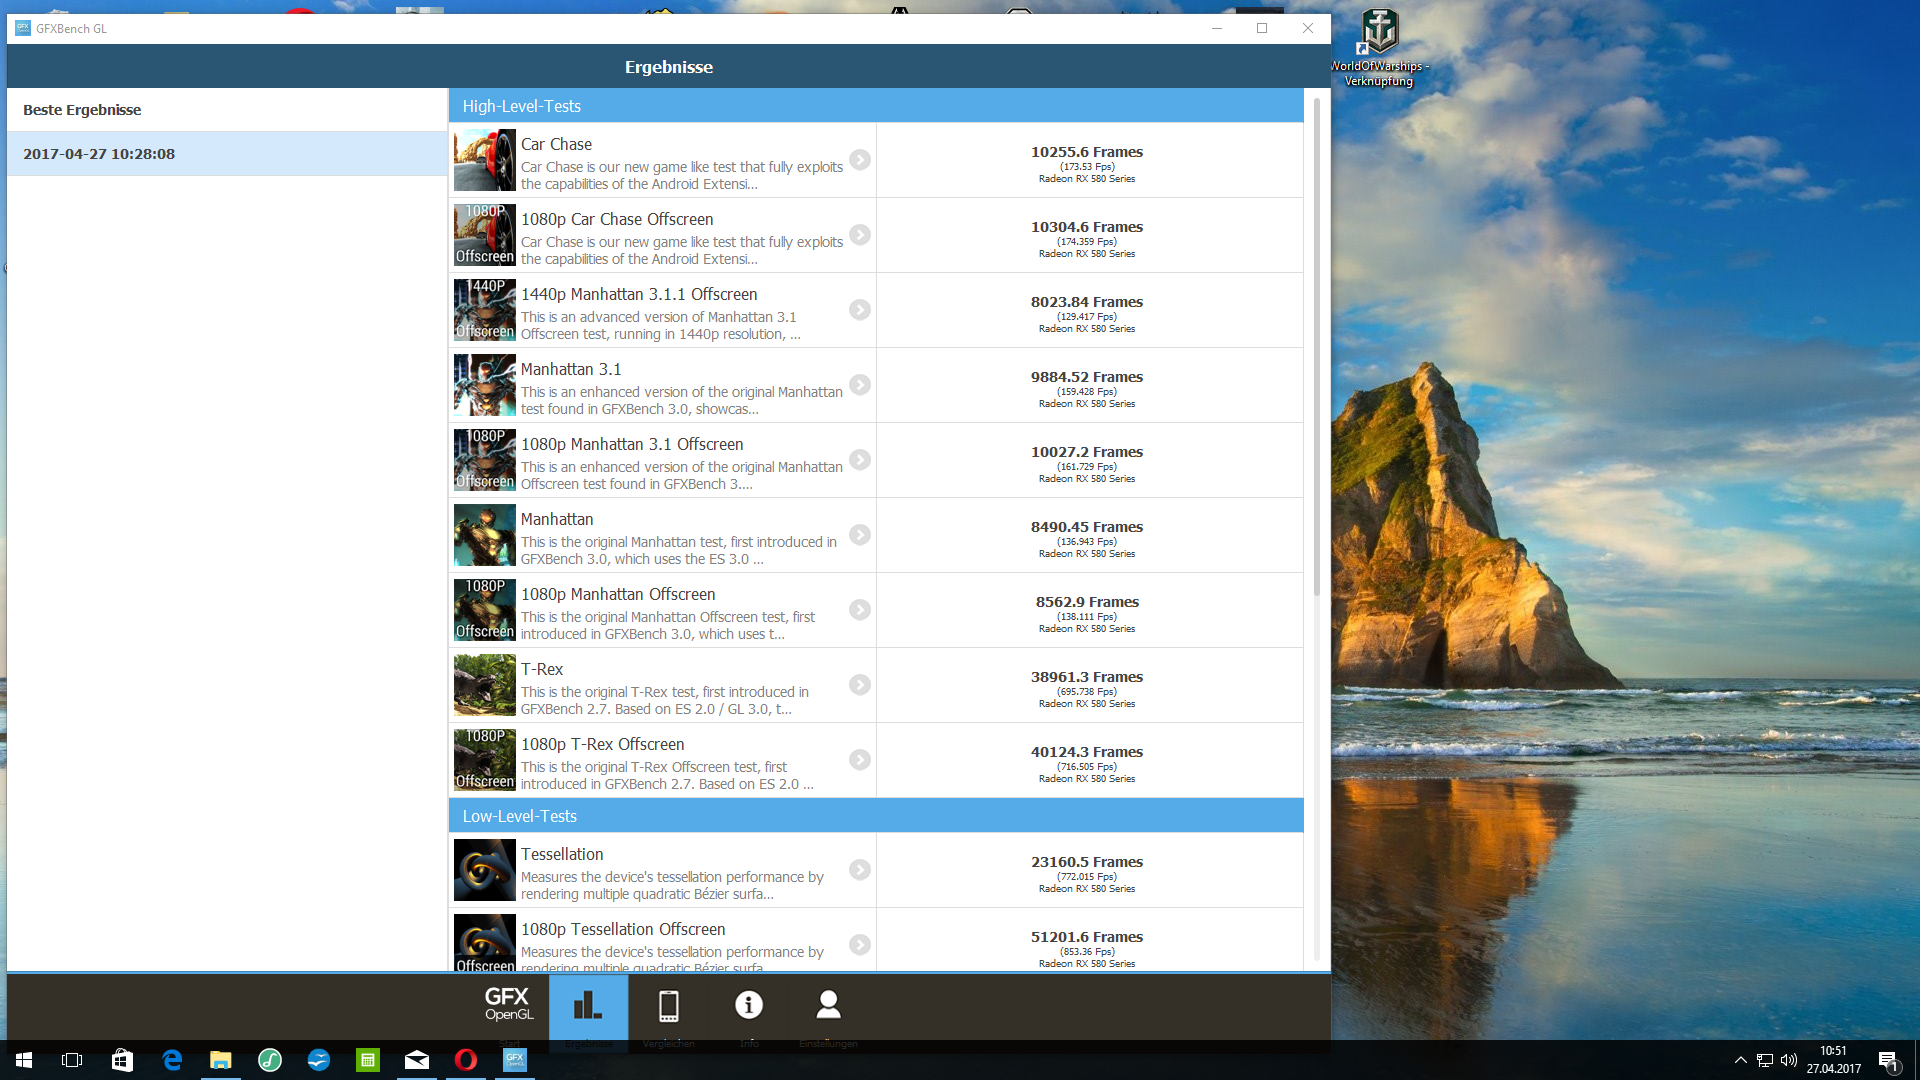
Task: Open the GFX OpenGL Start tab
Action: click(508, 1005)
